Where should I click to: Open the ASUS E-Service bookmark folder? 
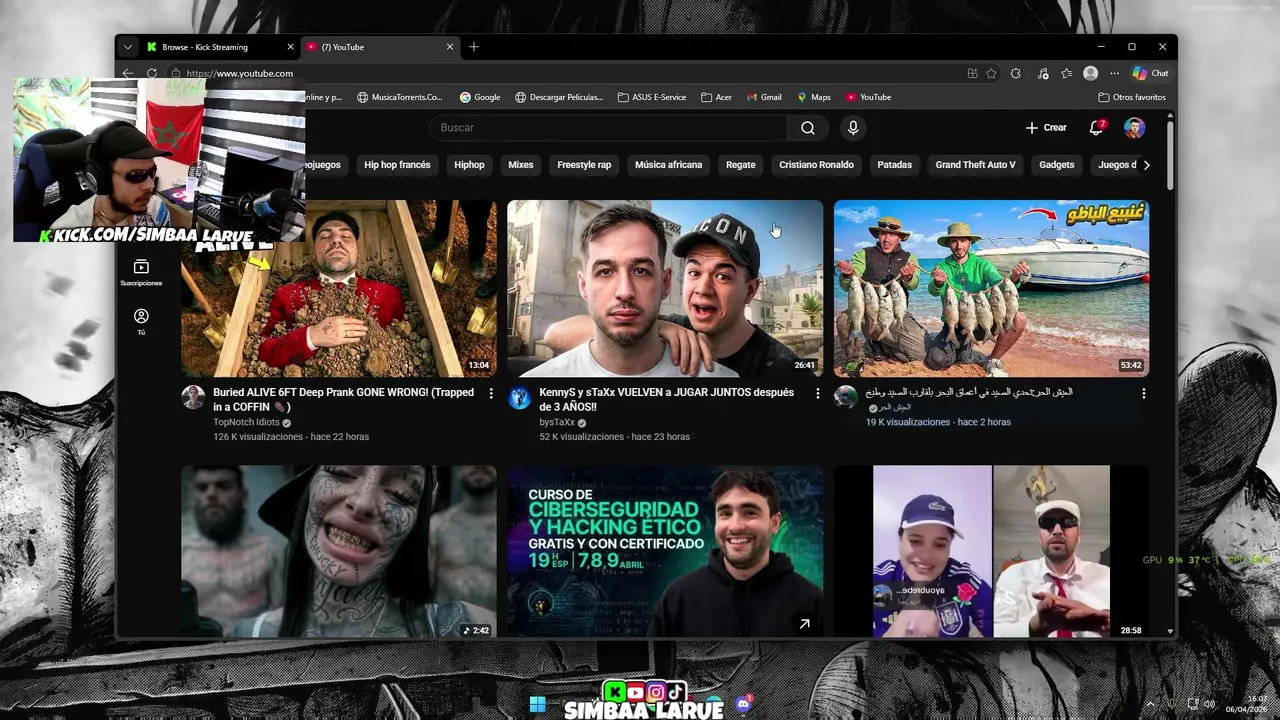point(652,97)
